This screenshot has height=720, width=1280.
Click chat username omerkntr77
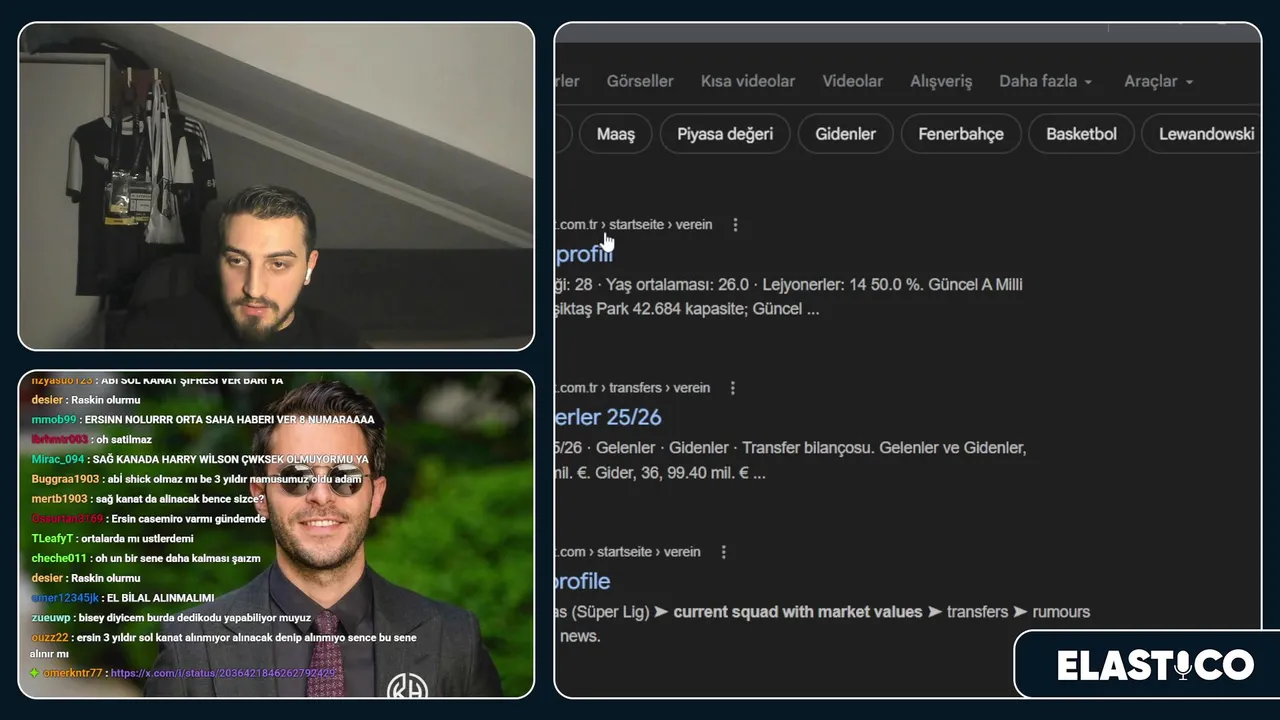pos(73,673)
